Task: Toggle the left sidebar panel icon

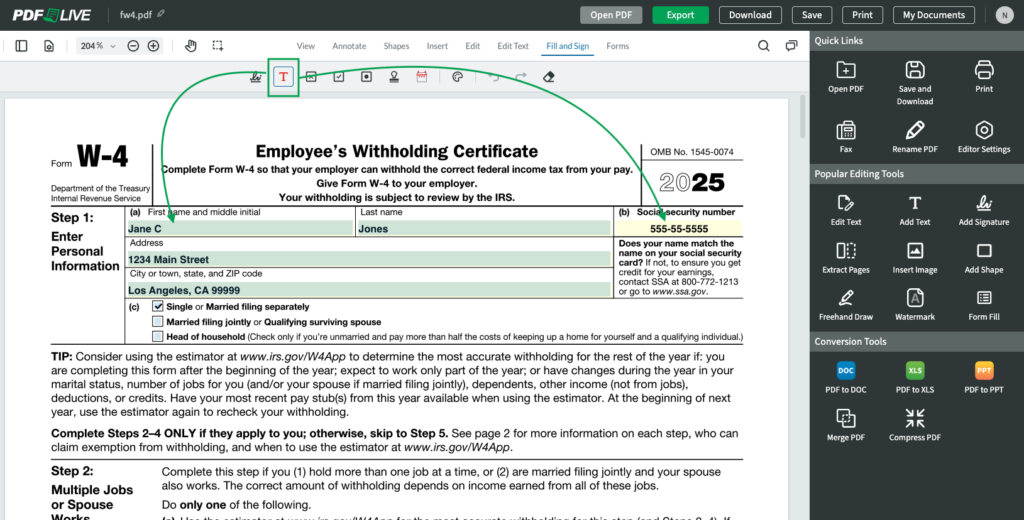Action: click(x=22, y=46)
